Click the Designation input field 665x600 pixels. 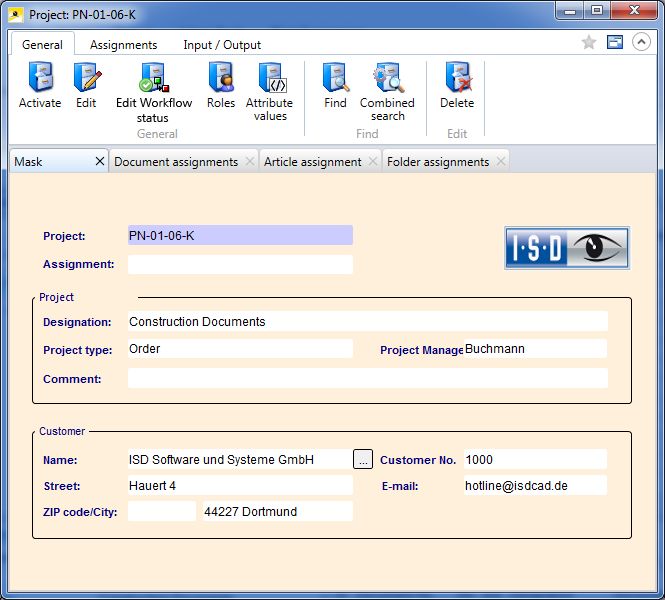tap(367, 322)
